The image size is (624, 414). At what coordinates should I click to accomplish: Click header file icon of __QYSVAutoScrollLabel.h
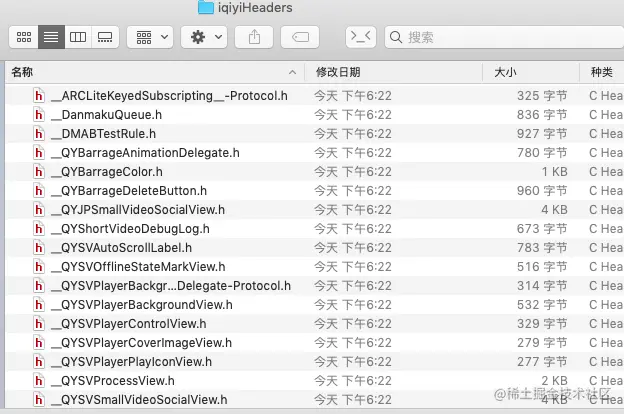click(39, 248)
